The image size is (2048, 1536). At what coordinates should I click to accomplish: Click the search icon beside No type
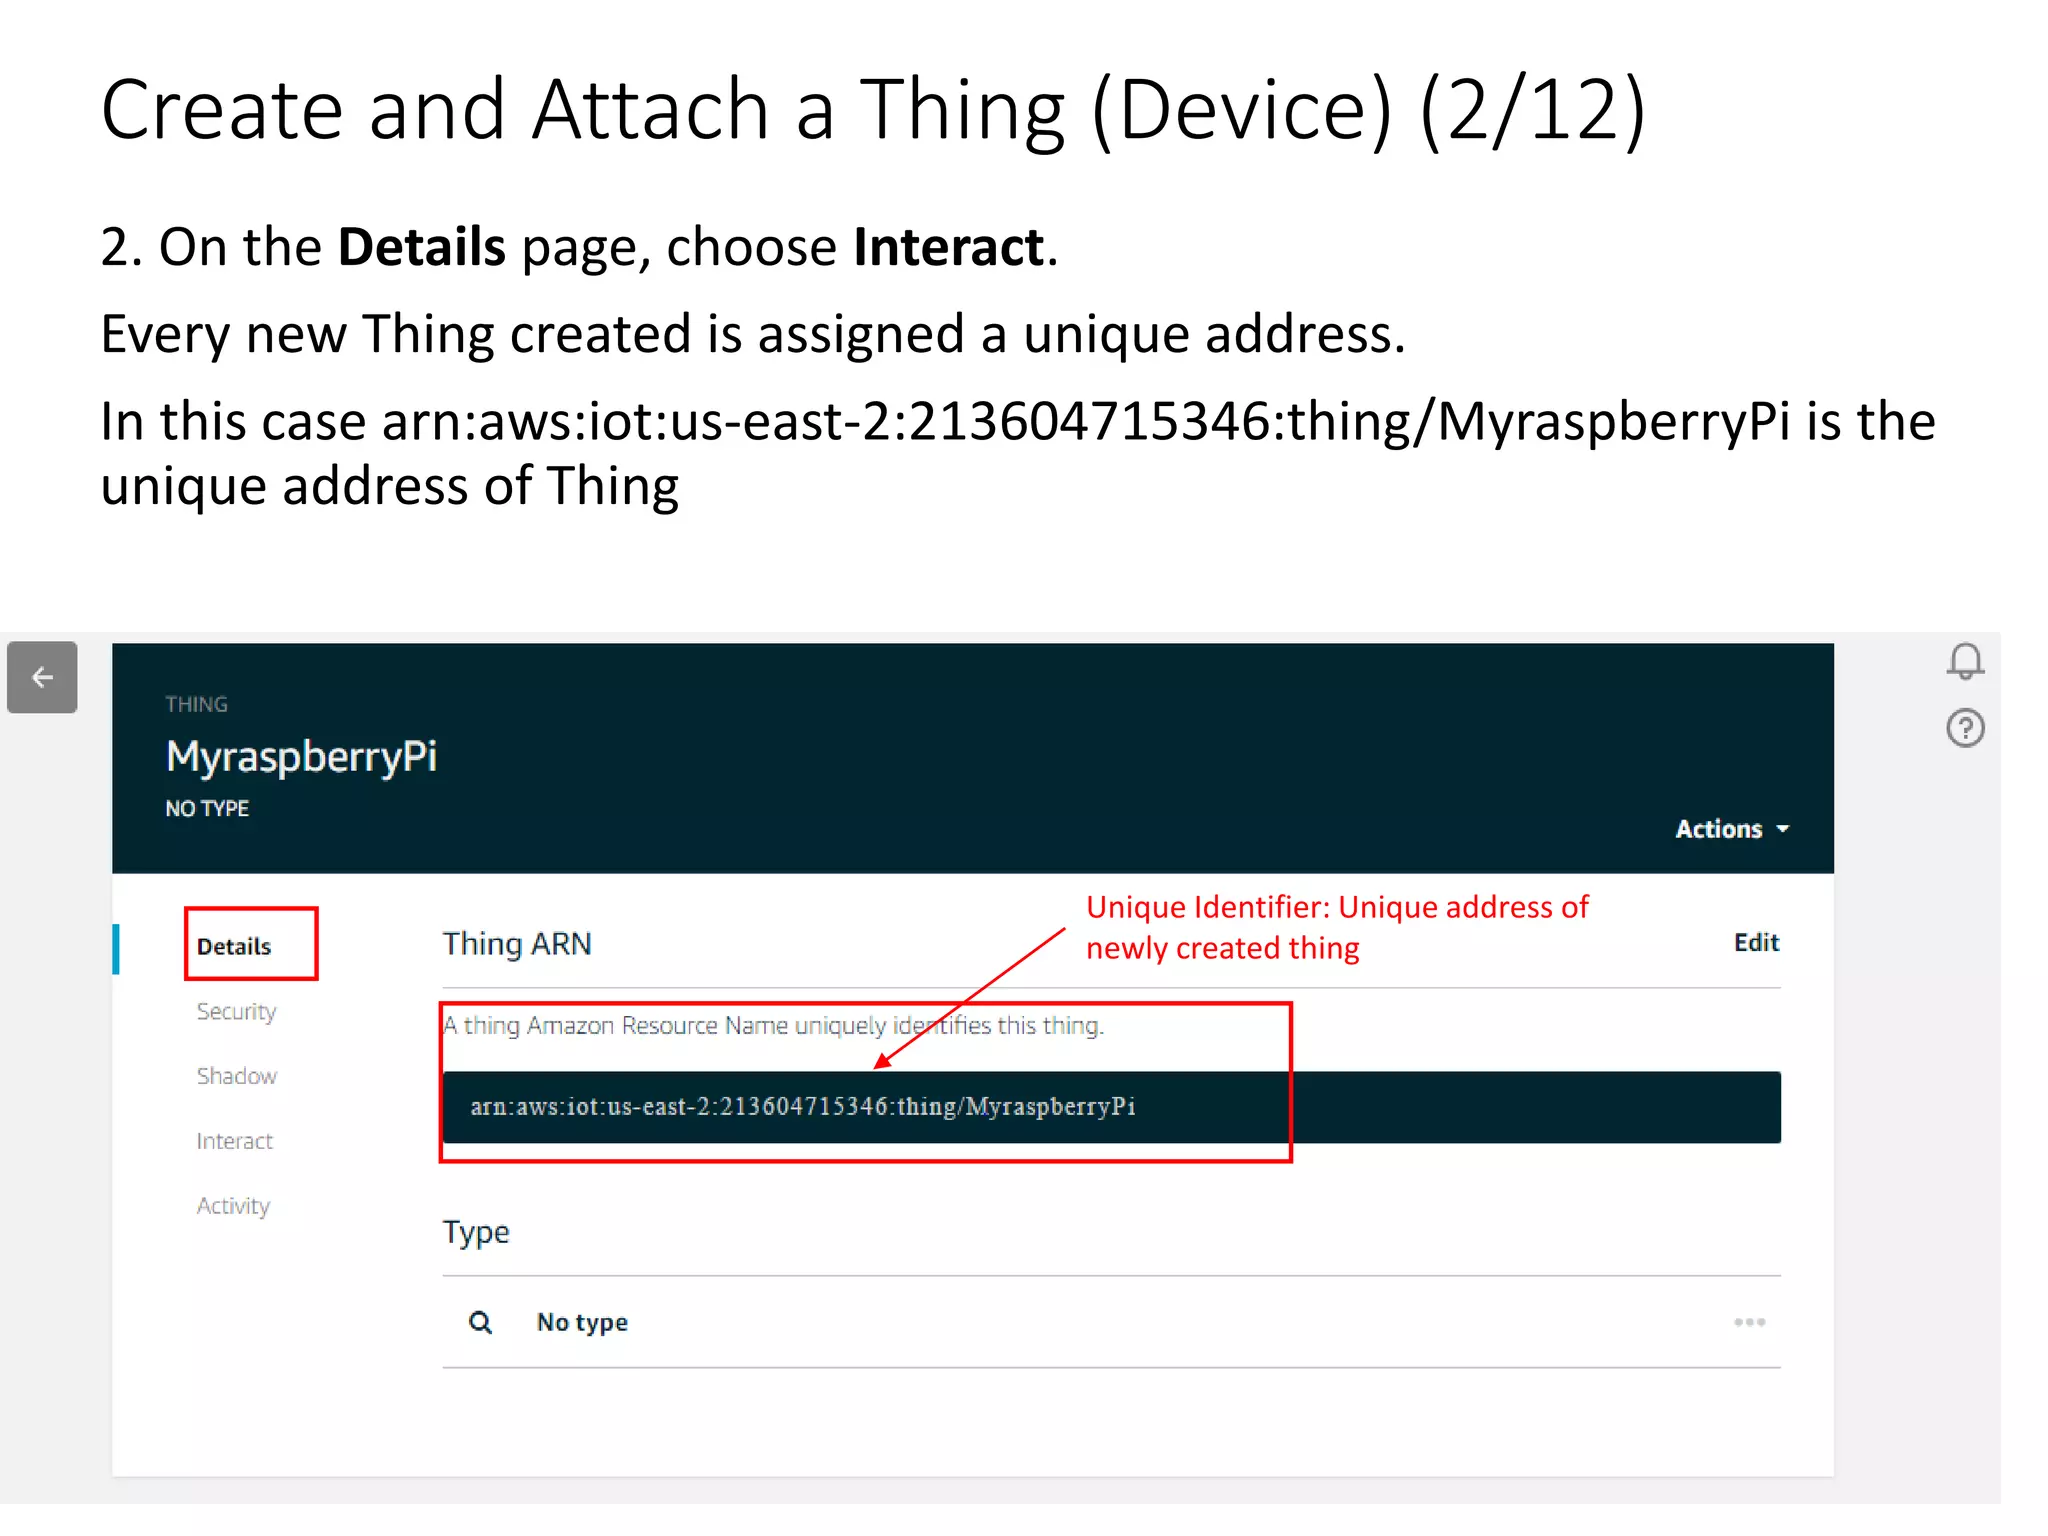click(480, 1322)
